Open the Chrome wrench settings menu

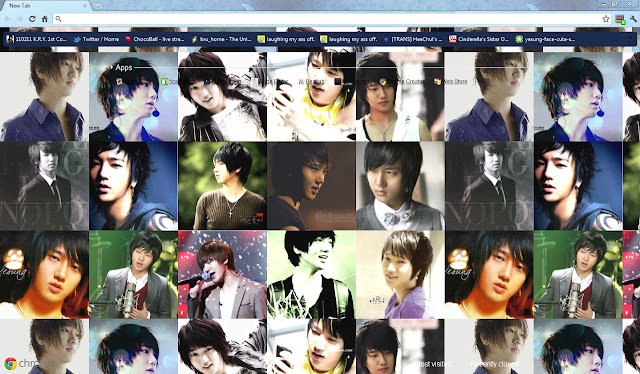633,19
